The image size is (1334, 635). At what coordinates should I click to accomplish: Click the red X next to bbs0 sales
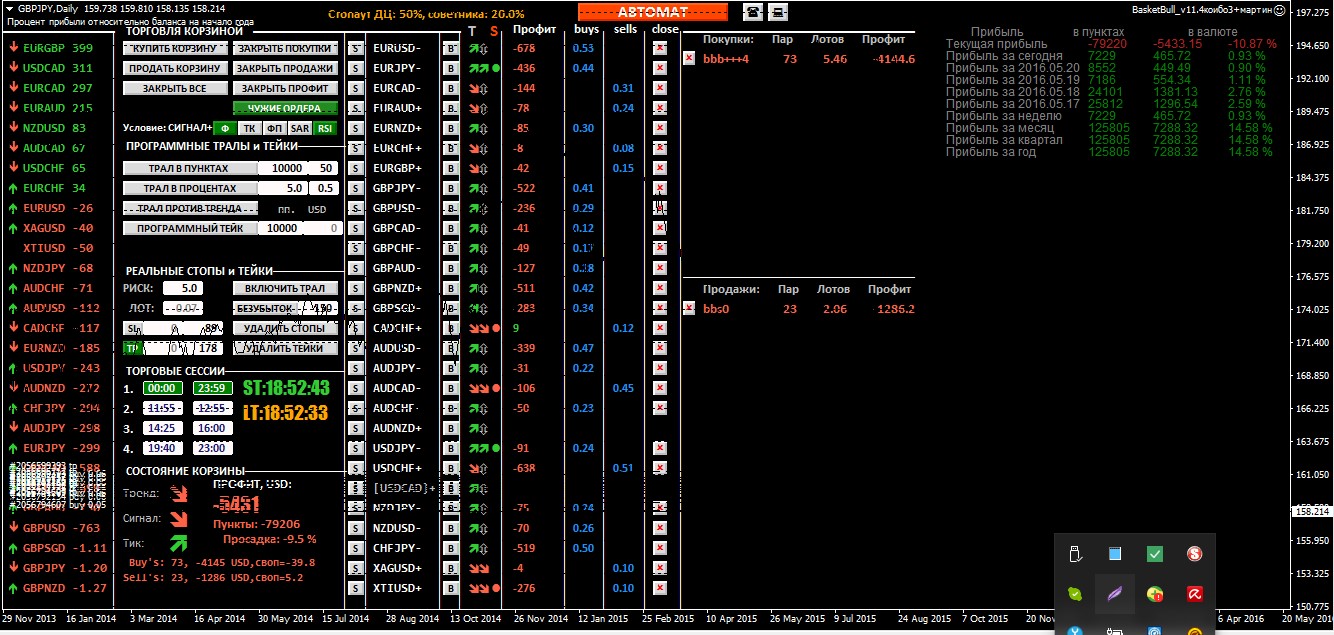(688, 309)
